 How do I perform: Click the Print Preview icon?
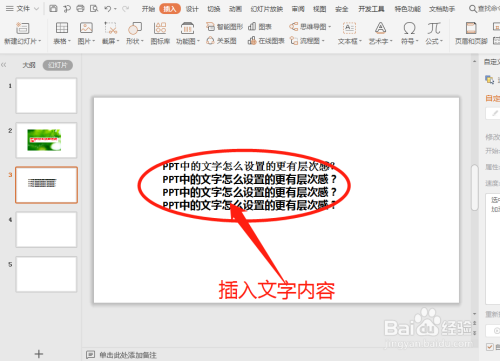click(94, 8)
